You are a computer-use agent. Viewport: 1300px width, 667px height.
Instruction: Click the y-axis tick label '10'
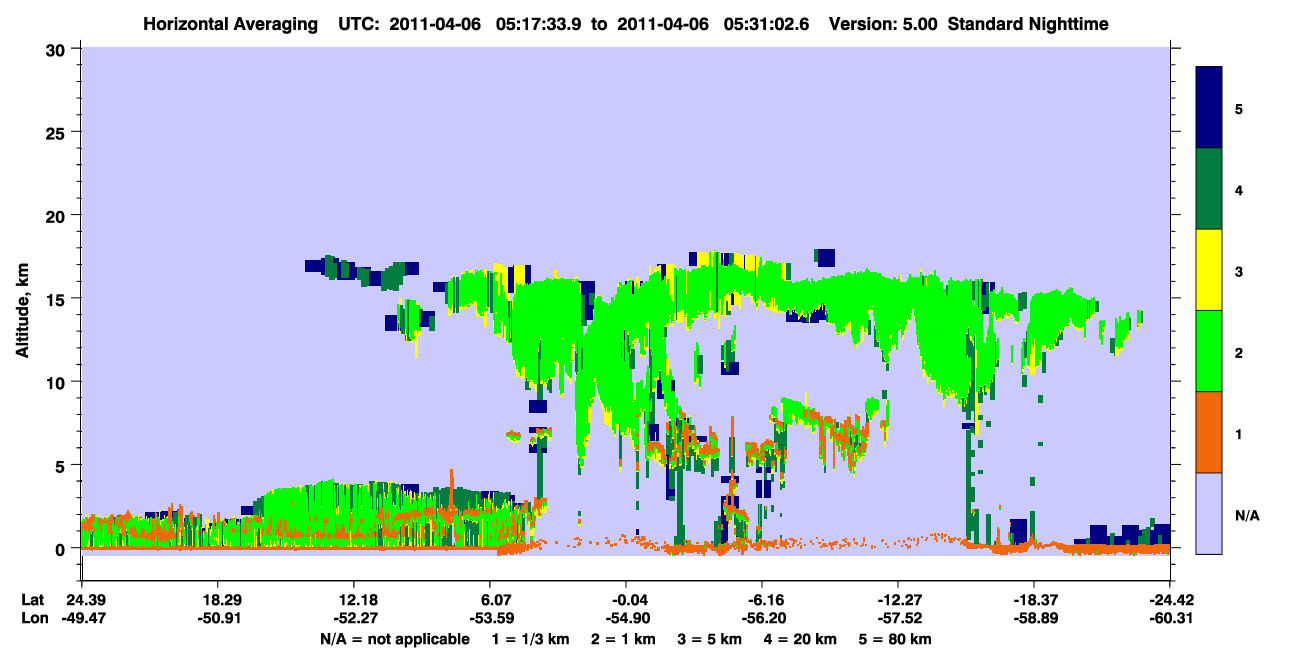coord(58,382)
